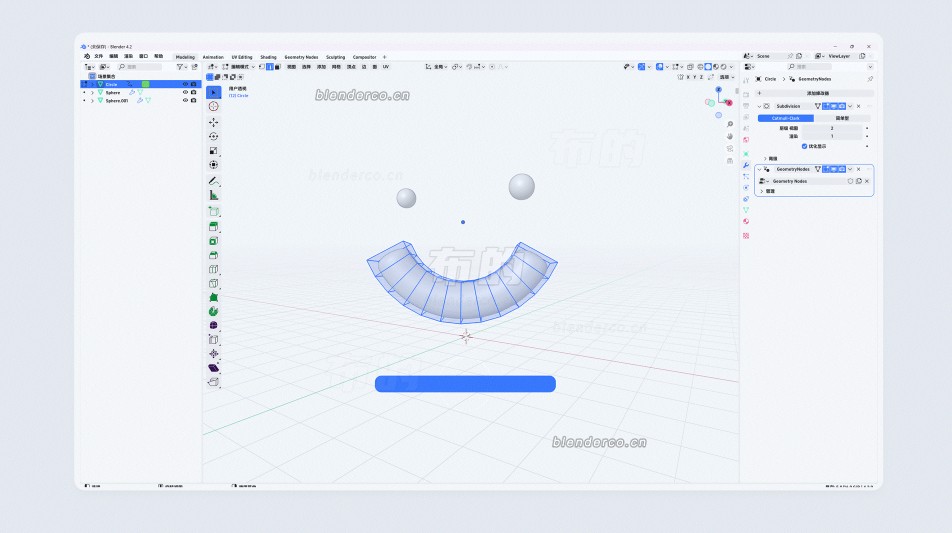
Task: Select the Knife tool
Action: point(214,283)
